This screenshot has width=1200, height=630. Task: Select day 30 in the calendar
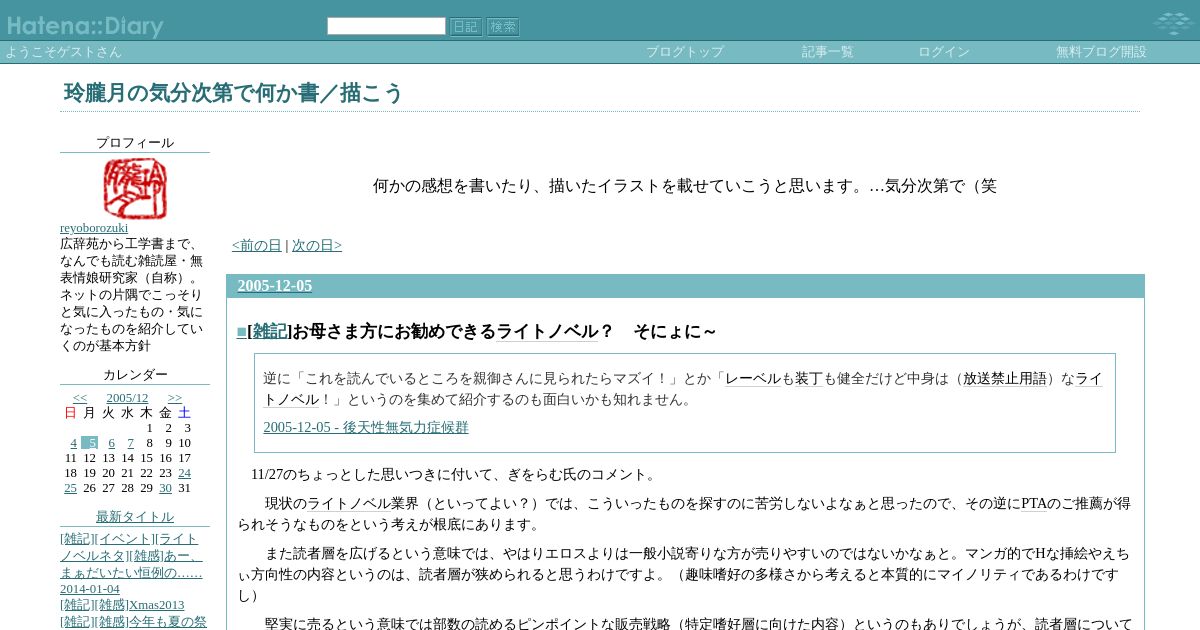click(166, 488)
